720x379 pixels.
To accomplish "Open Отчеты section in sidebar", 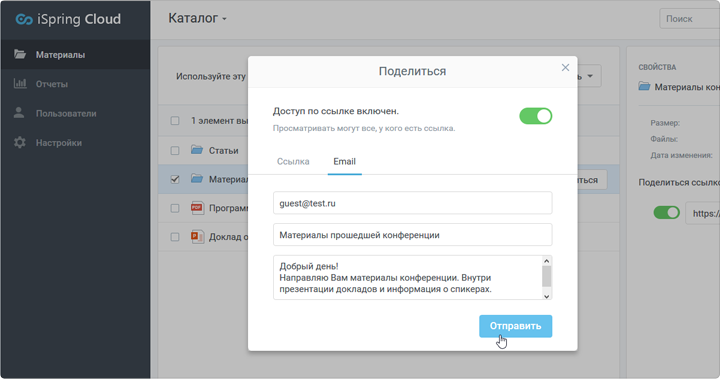I will tap(75, 84).
